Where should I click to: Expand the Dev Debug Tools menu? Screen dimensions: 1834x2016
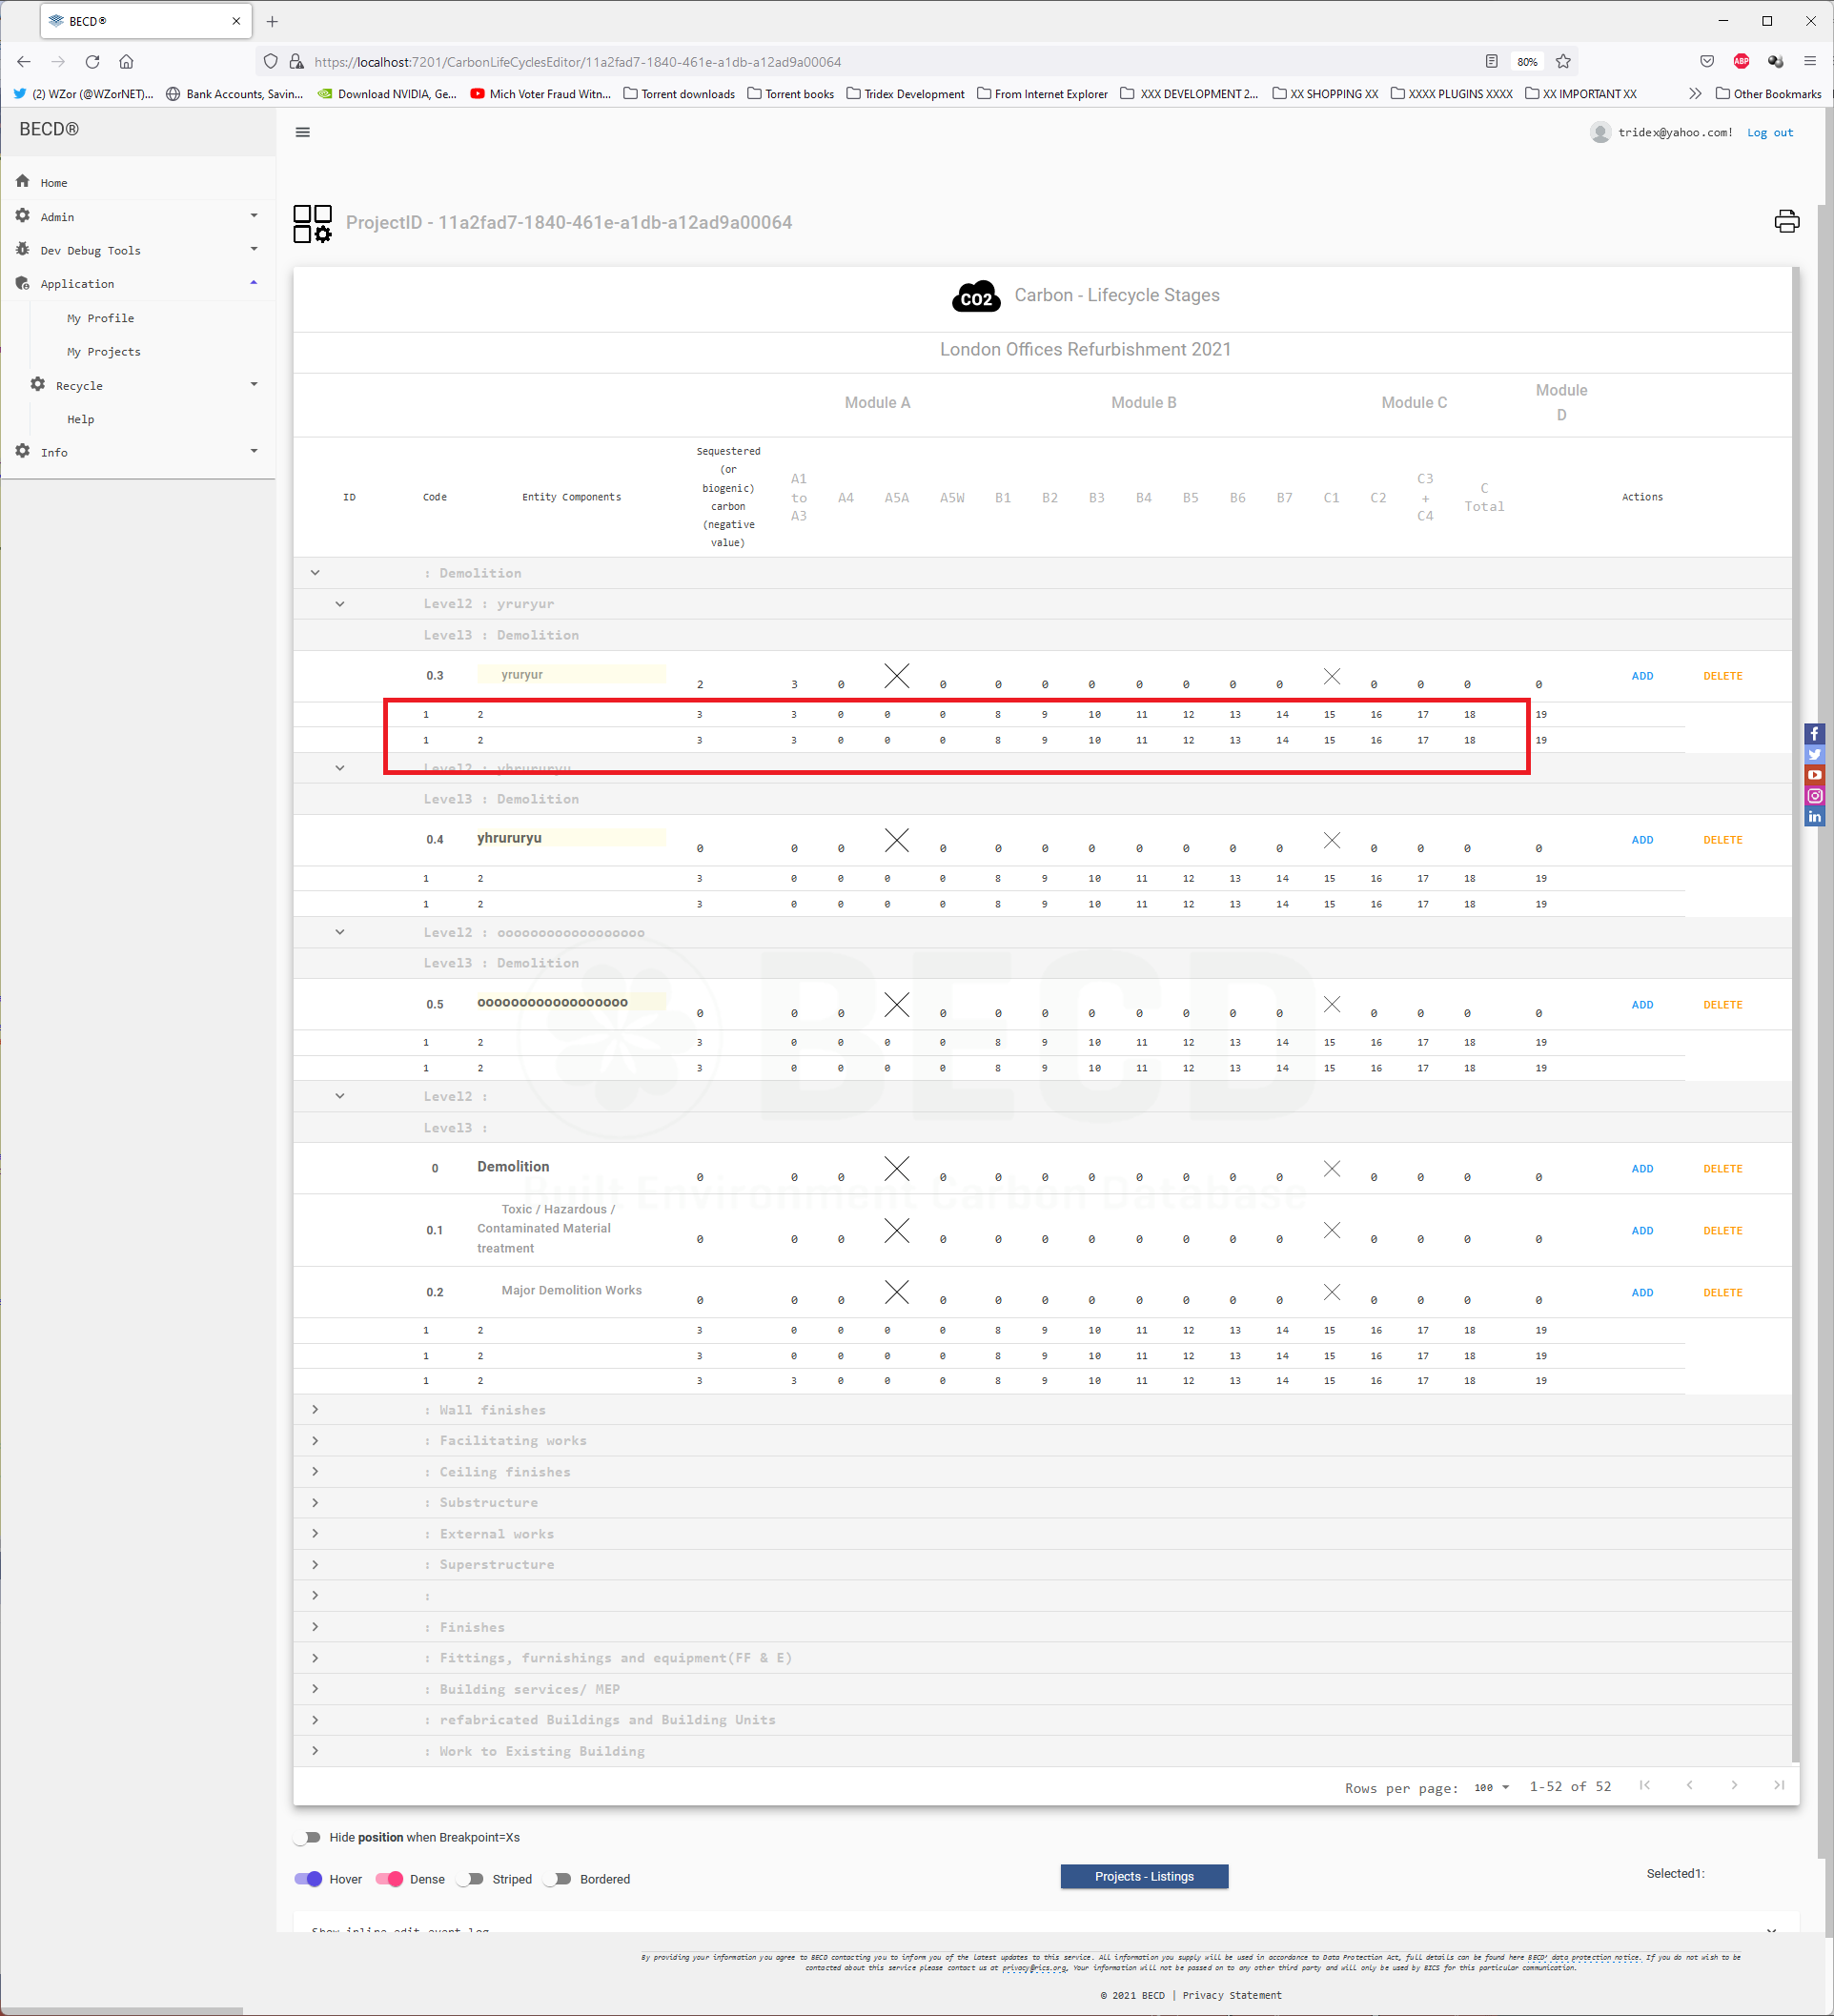[x=138, y=250]
